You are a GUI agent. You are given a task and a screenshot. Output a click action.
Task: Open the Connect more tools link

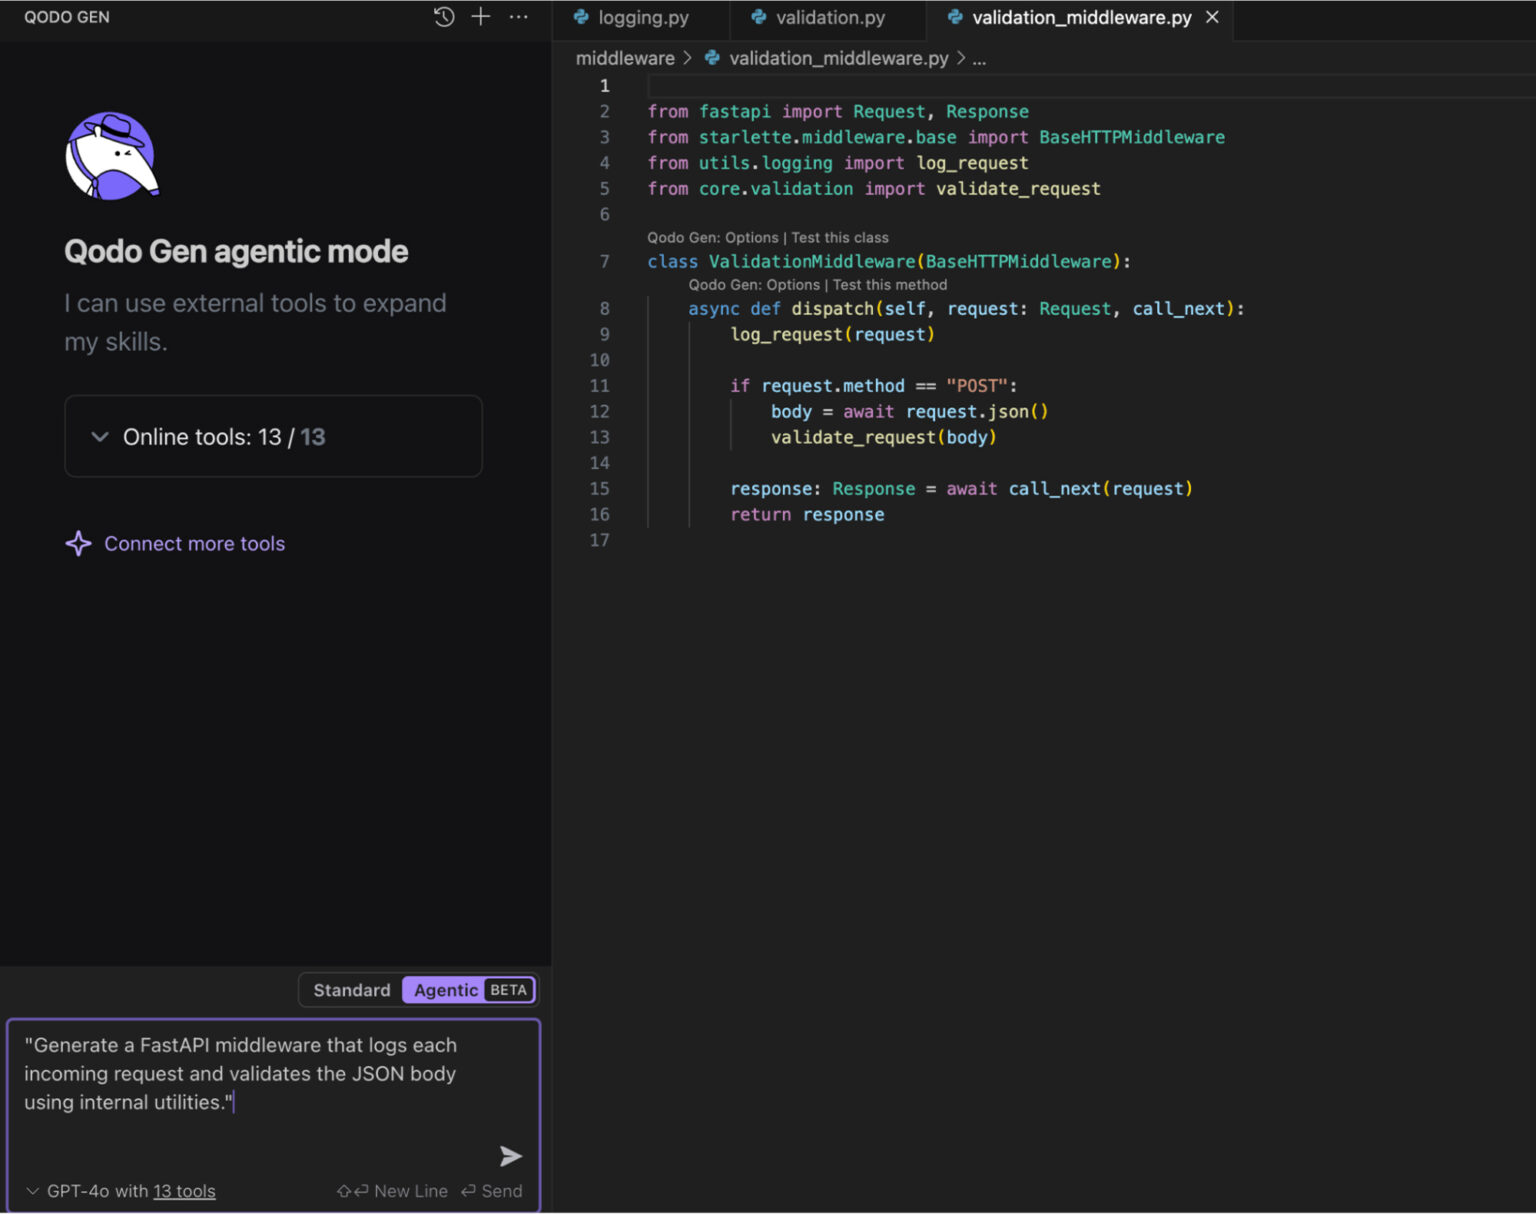(x=194, y=544)
